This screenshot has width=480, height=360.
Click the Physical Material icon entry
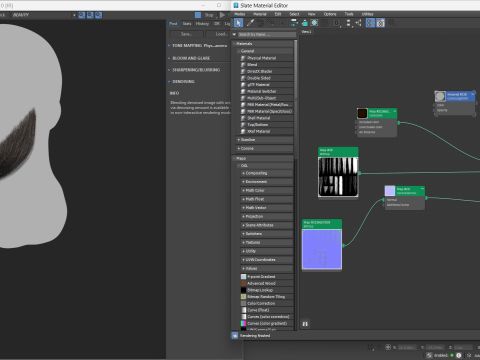click(243, 58)
